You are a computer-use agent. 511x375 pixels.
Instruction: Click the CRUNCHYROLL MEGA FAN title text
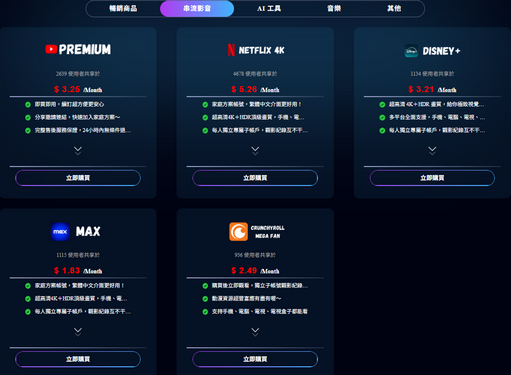tap(268, 232)
